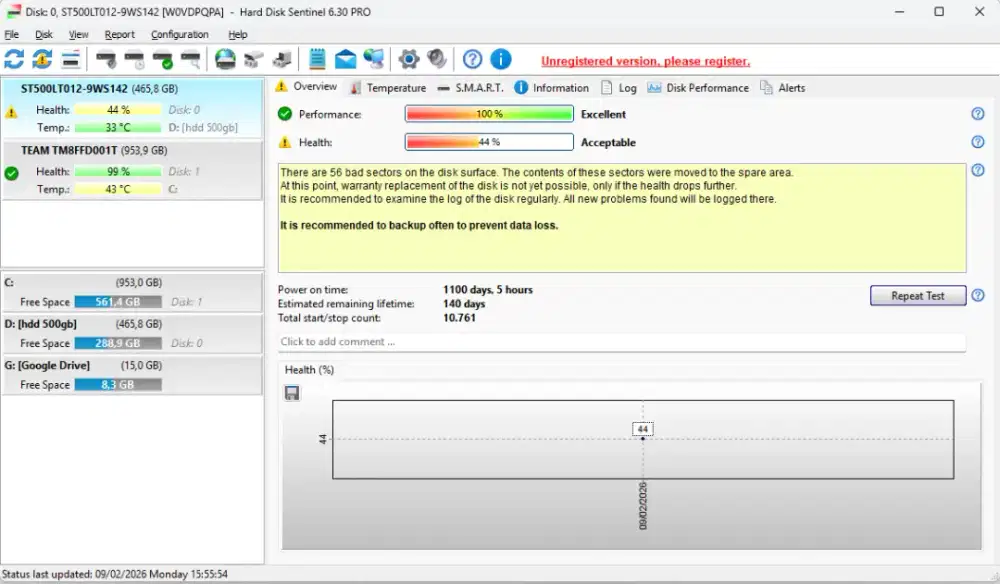This screenshot has height=584, width=1000.
Task: Click the help icon beside the Performance row
Action: [x=978, y=115]
